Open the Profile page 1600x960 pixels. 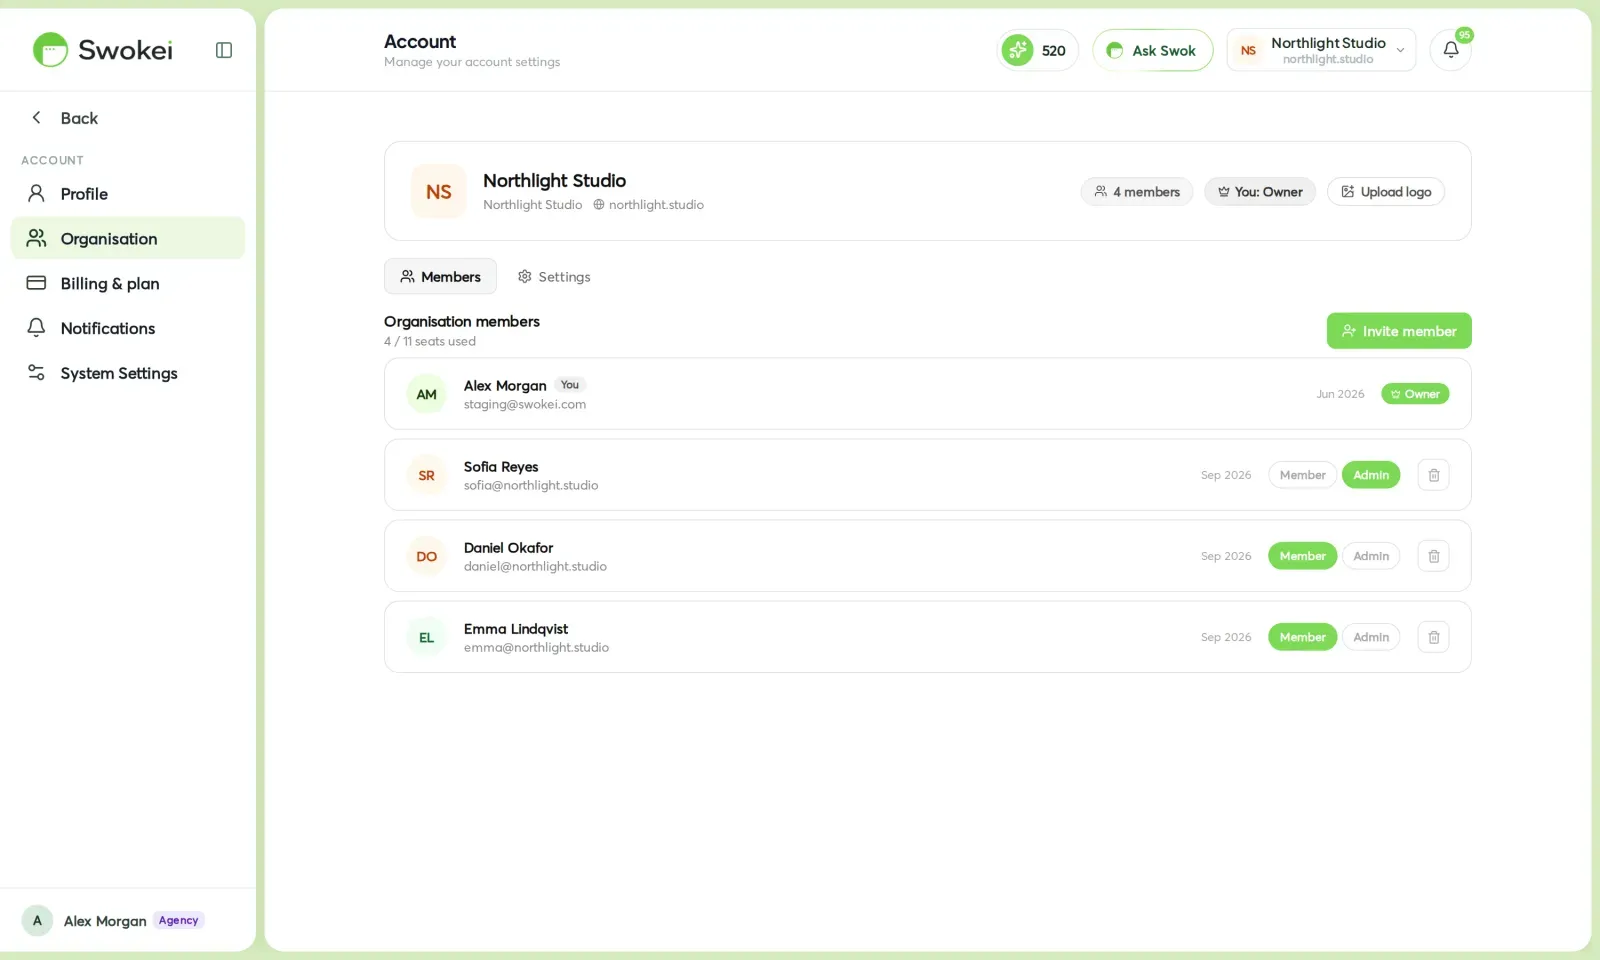click(128, 194)
